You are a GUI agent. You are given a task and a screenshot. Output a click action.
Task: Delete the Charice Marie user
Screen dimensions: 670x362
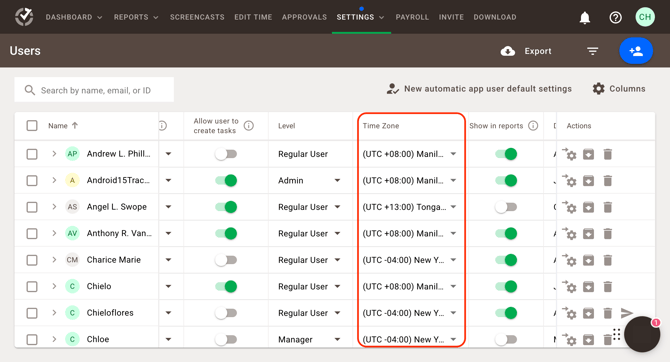click(x=608, y=260)
